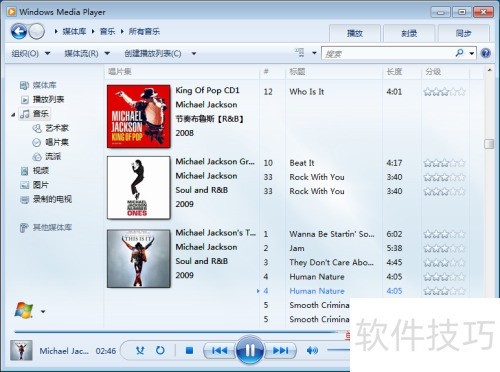Click 媒体库 in the breadcrumb path
Screen dimensions: 500x372
tap(74, 32)
